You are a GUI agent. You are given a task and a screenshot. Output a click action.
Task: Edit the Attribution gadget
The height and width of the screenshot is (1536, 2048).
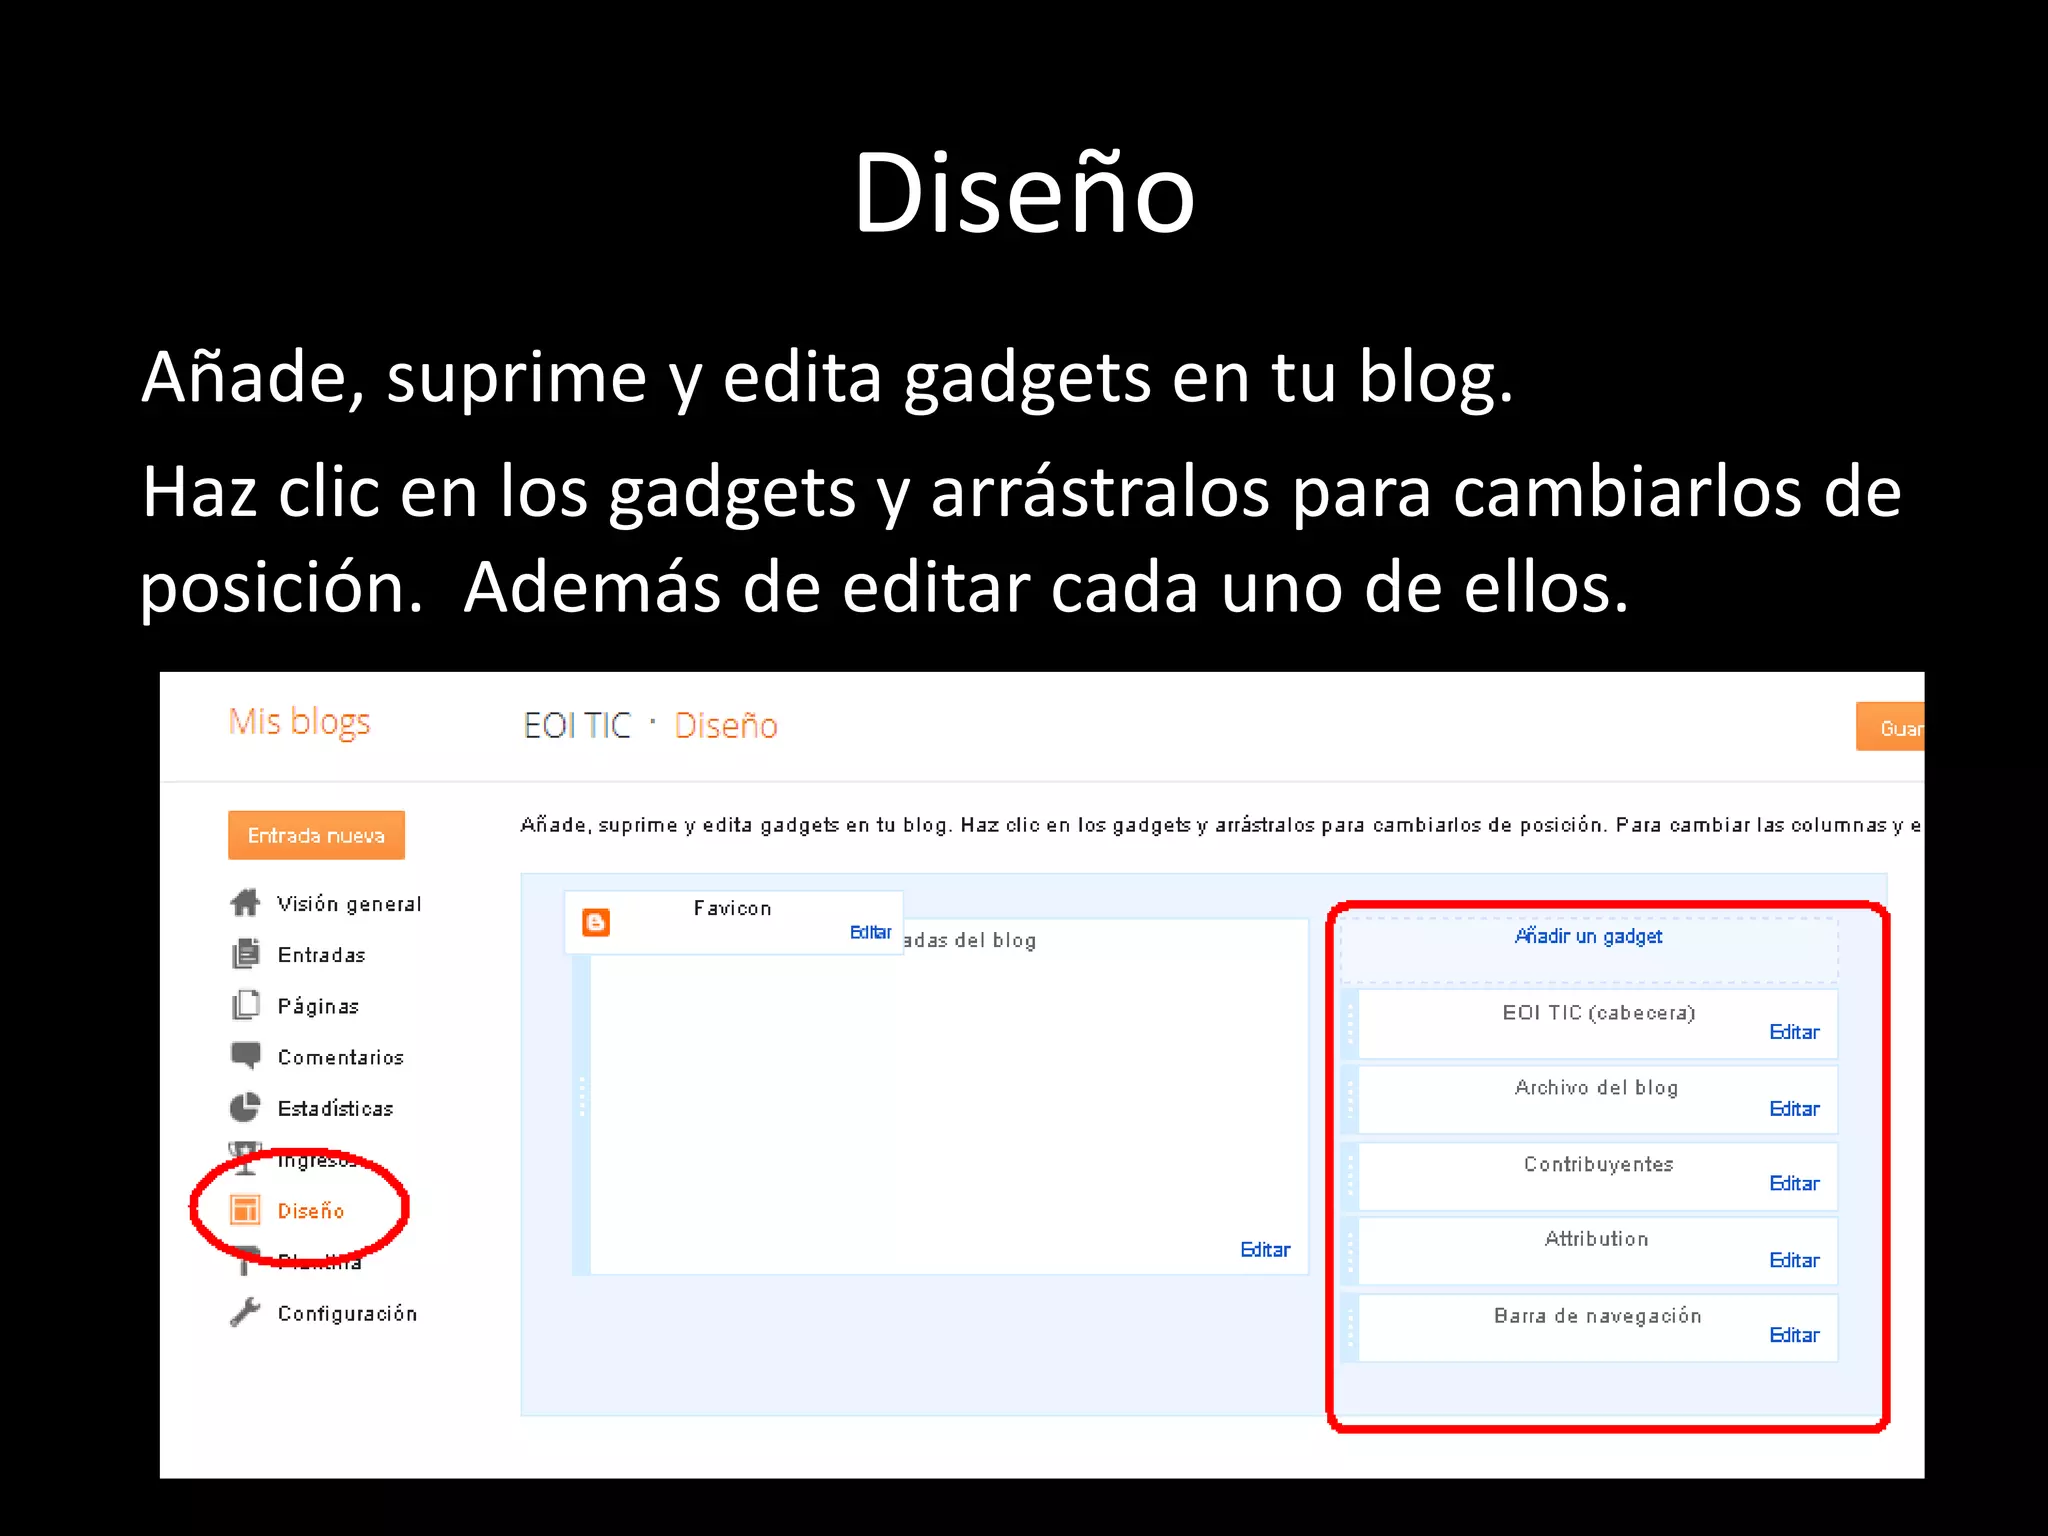(1794, 1260)
